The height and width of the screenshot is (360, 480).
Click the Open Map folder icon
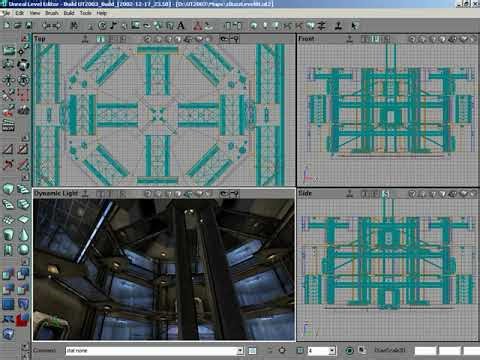[18, 25]
